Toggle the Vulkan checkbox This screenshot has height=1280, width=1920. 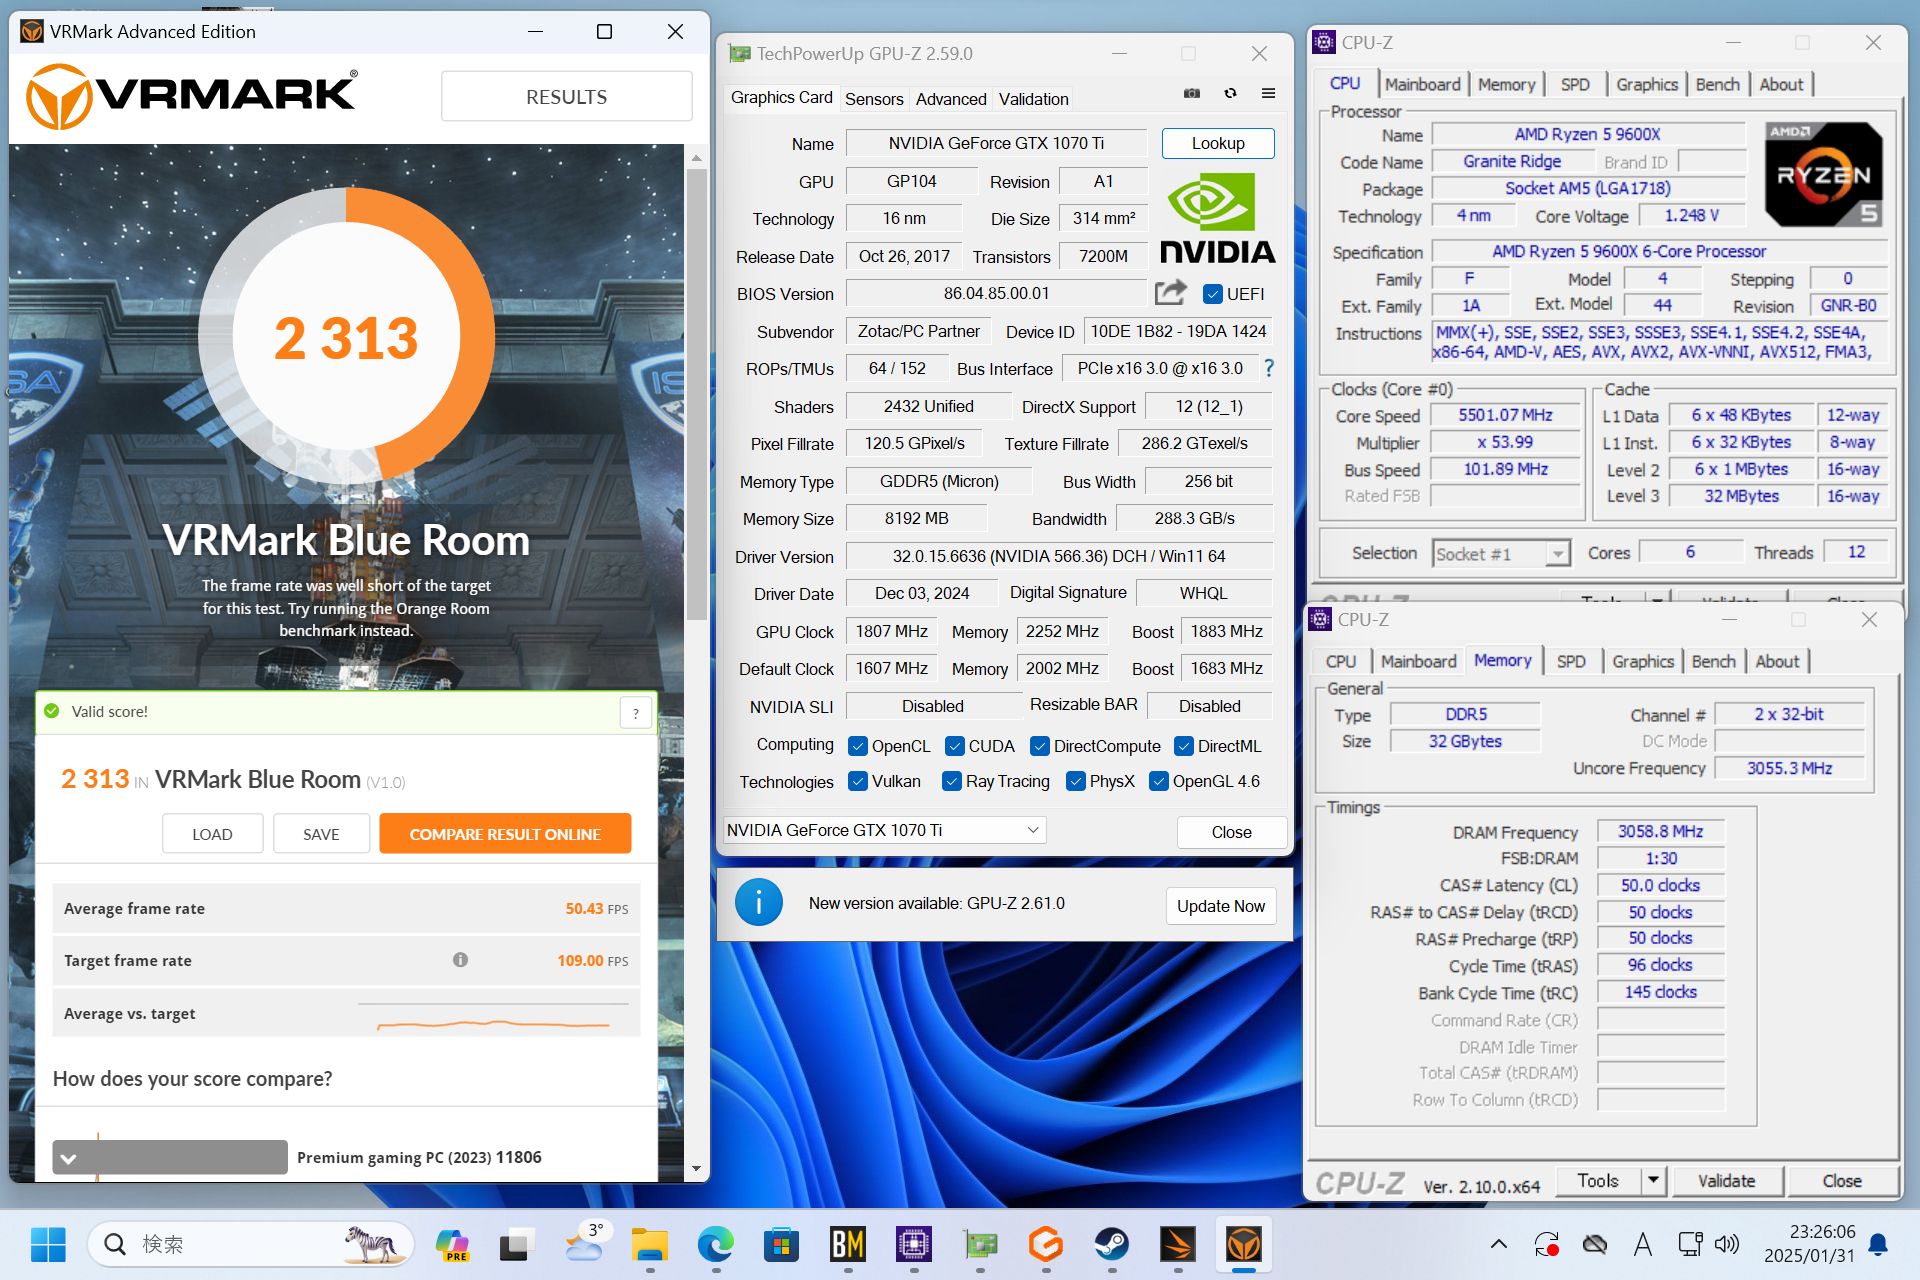[x=857, y=781]
